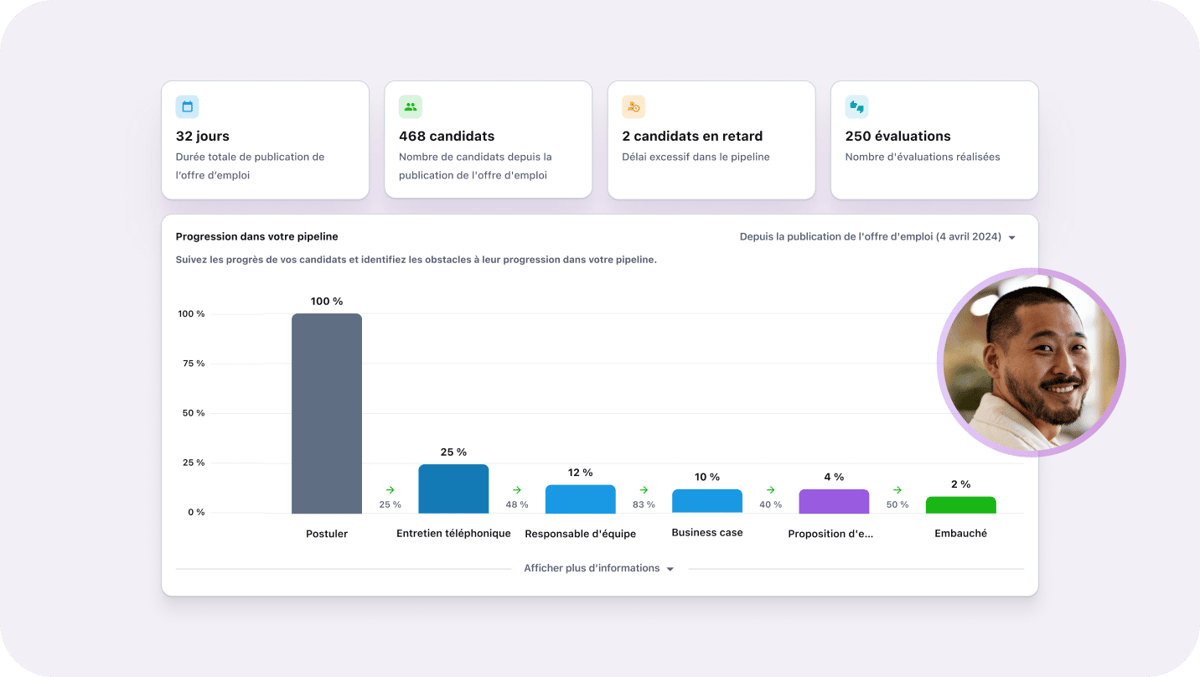Click the smiling man's profile photo

1031,362
